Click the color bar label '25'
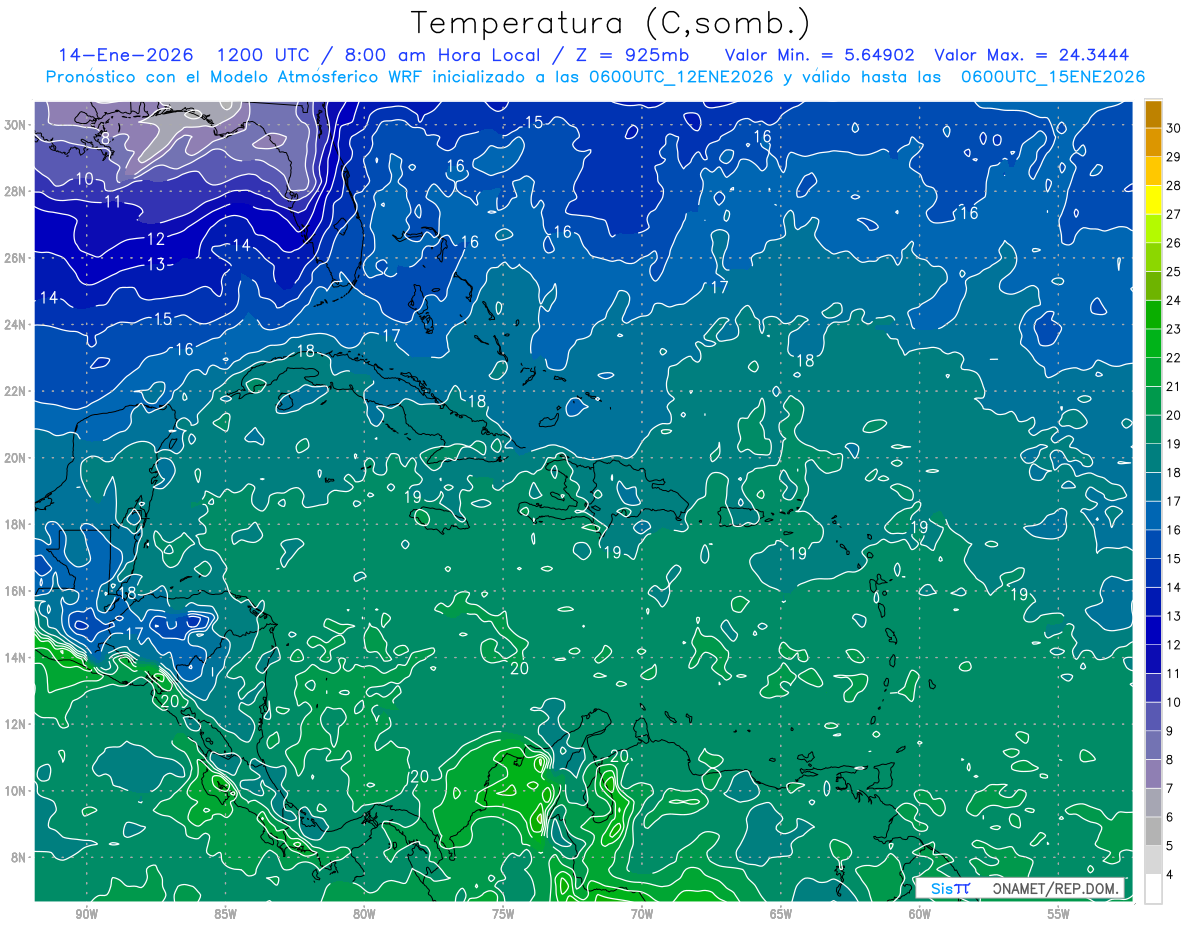Image resolution: width=1200 pixels, height=927 pixels. pos(1173,272)
